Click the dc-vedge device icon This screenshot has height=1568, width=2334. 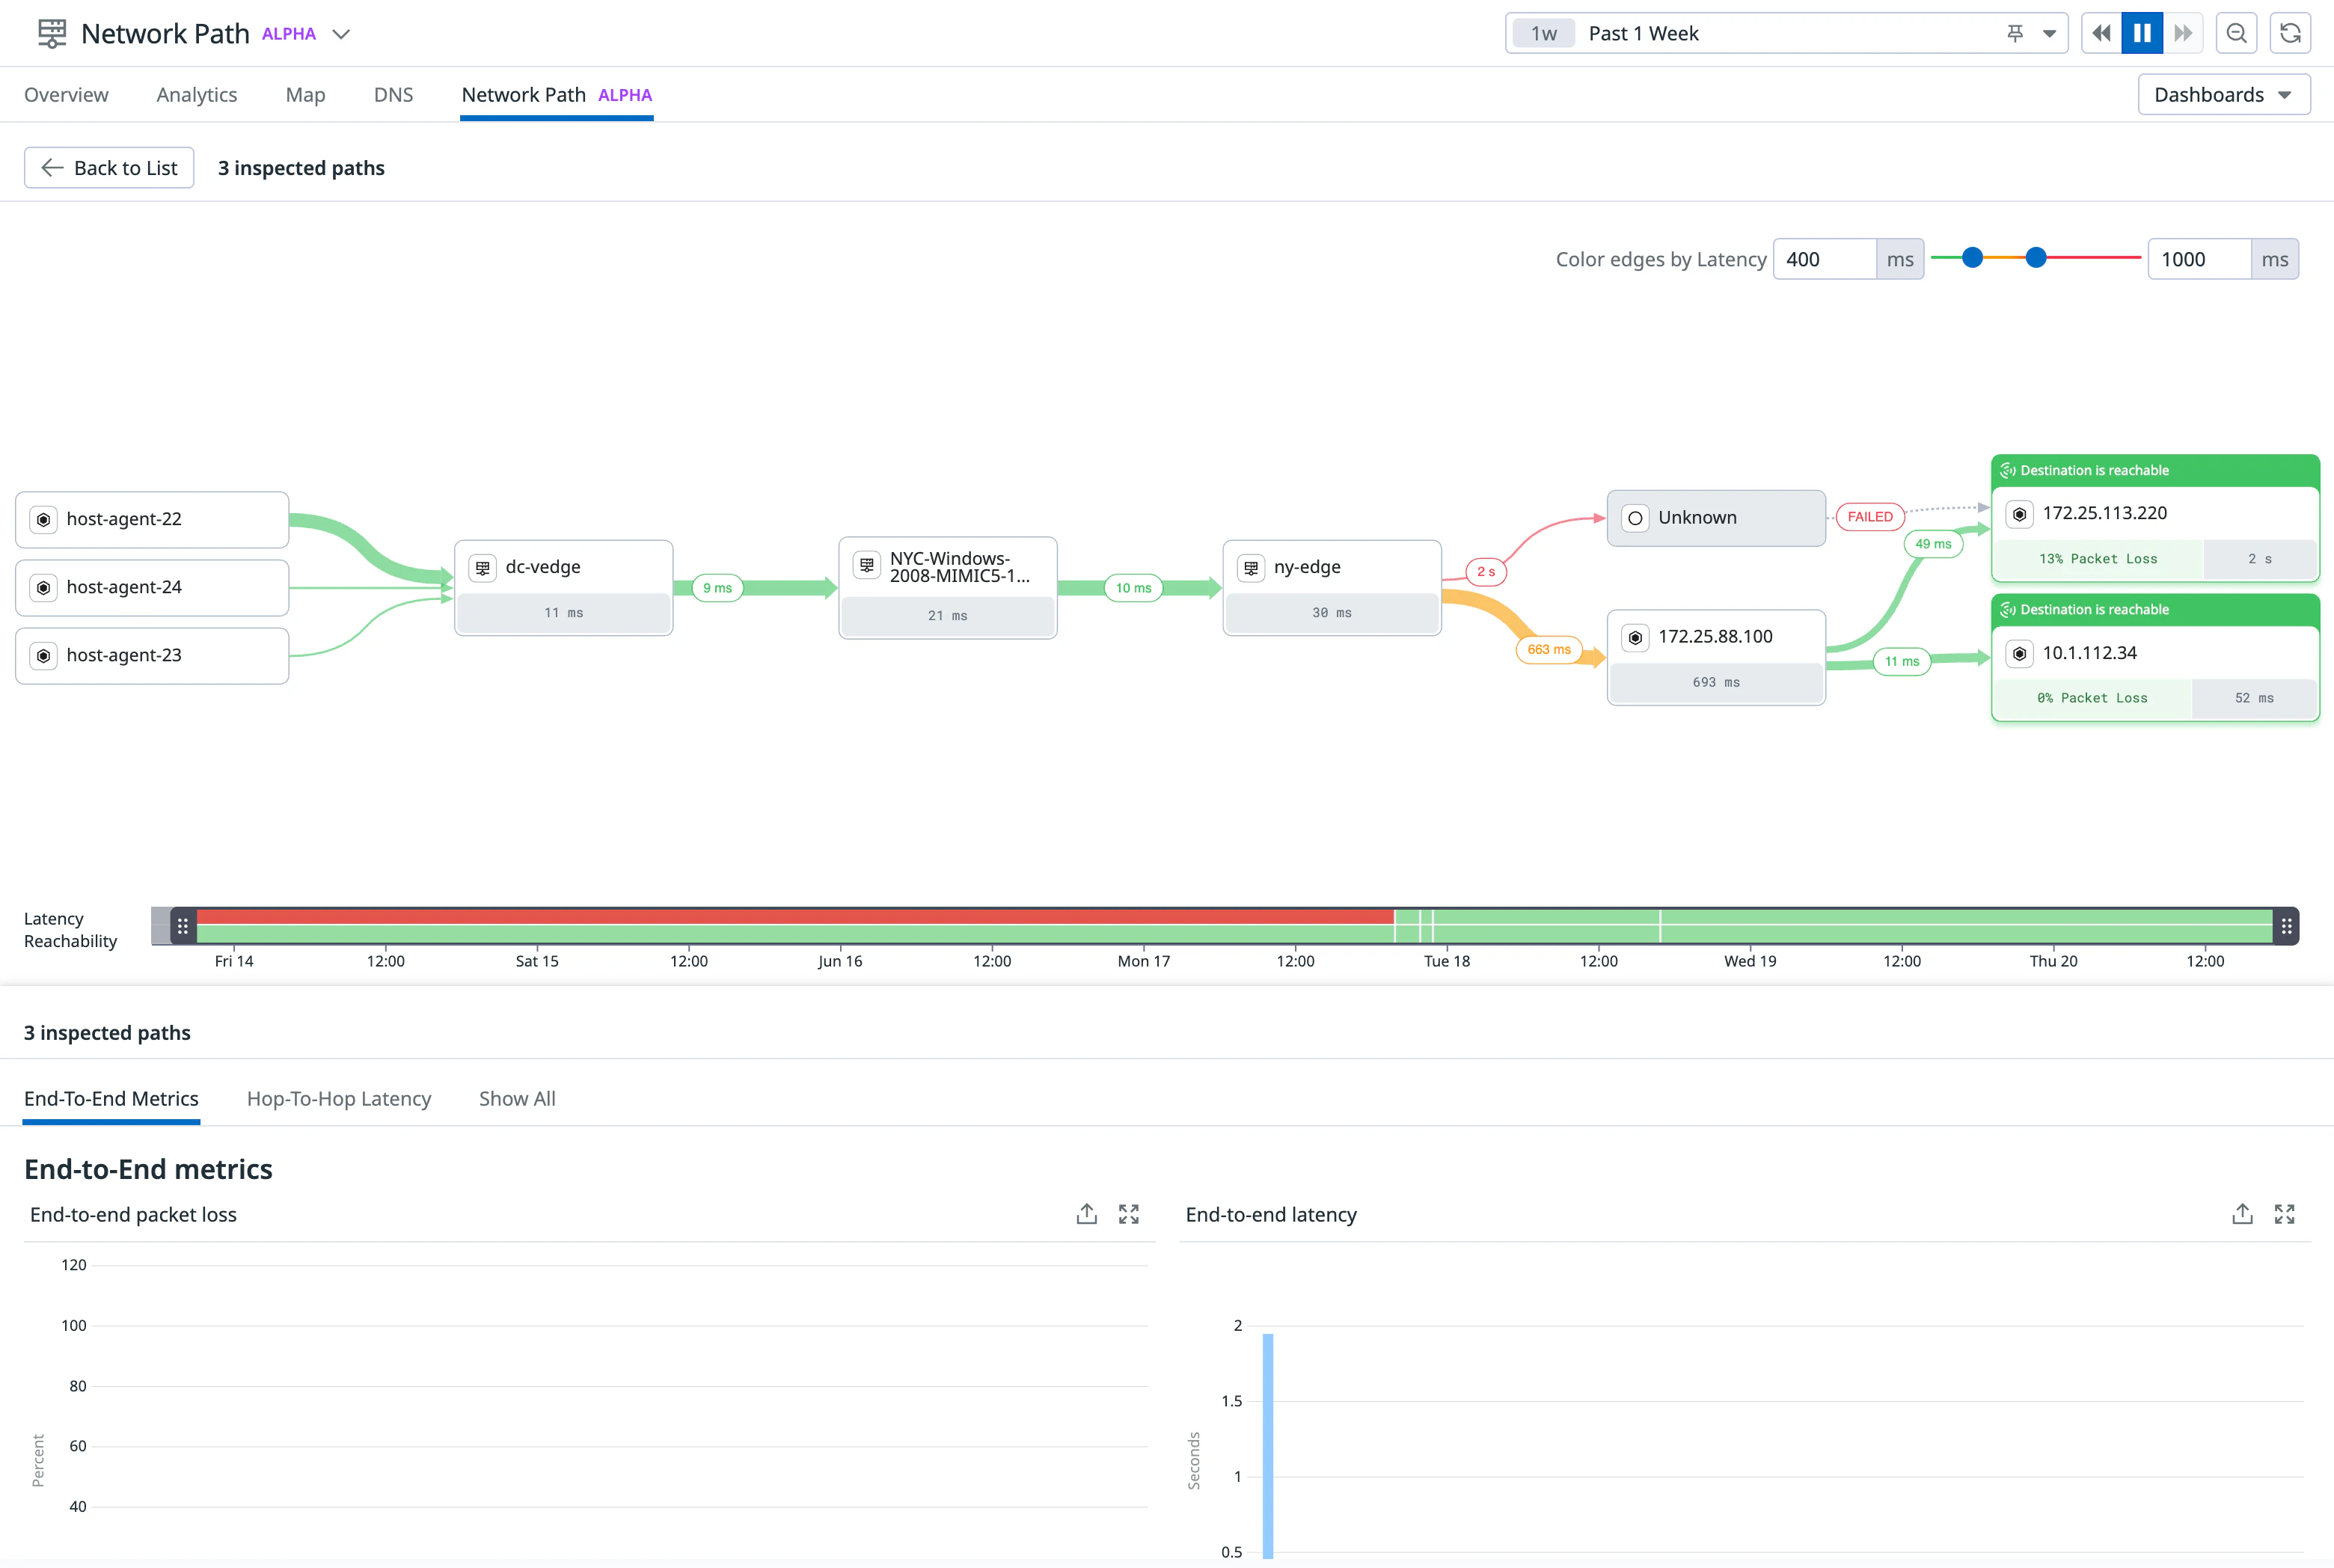tap(482, 567)
